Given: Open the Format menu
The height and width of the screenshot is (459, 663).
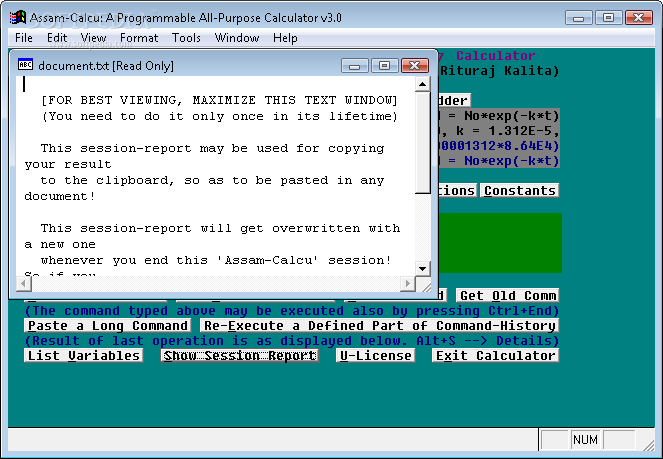Looking at the screenshot, I should (x=139, y=38).
